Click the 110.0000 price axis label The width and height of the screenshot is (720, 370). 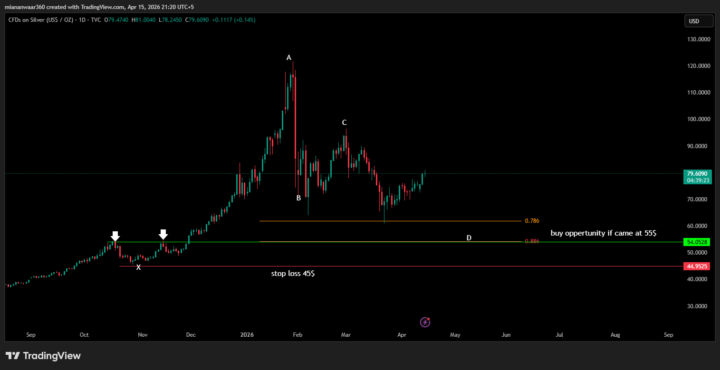[699, 92]
